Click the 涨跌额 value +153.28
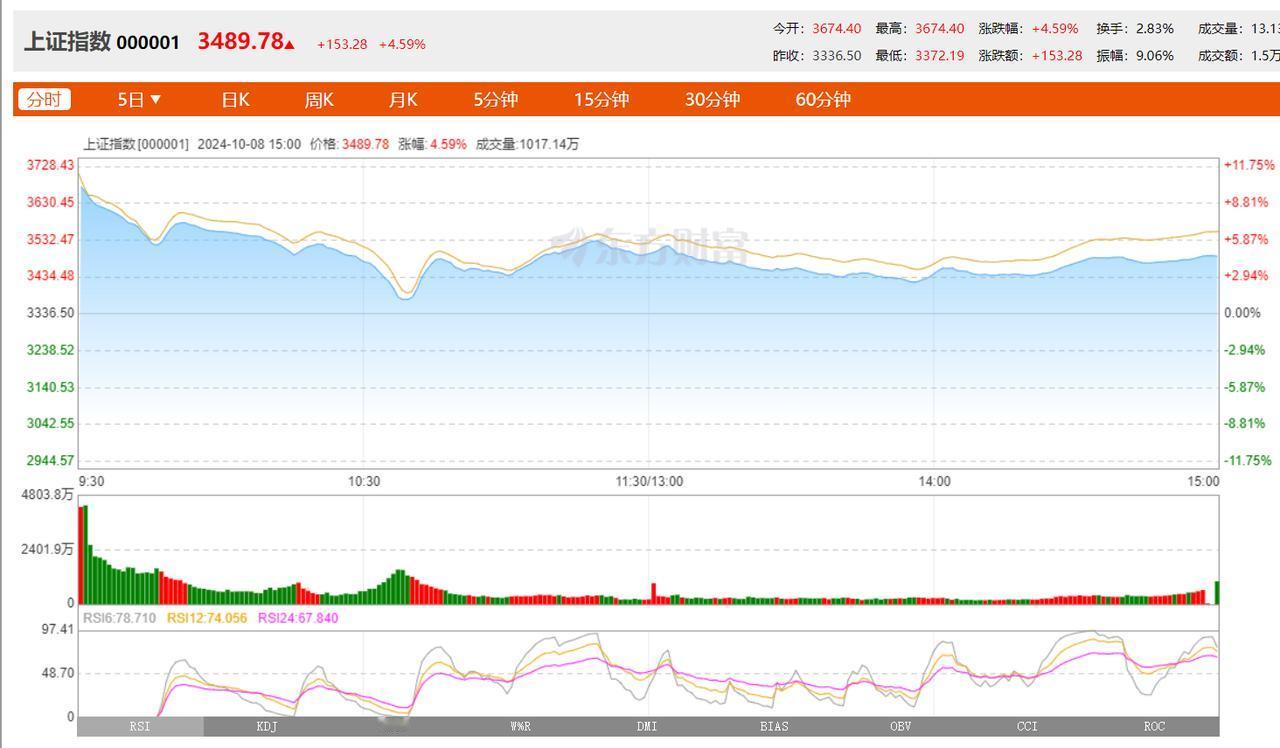 pos(1057,56)
